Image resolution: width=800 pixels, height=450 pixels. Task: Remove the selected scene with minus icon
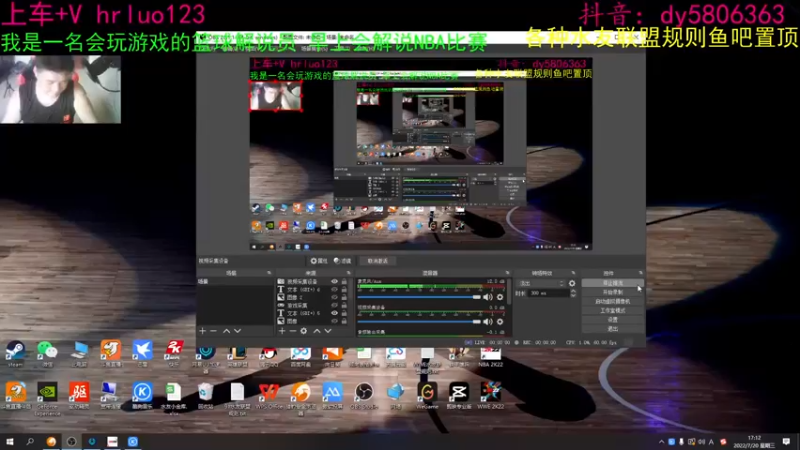click(x=213, y=331)
